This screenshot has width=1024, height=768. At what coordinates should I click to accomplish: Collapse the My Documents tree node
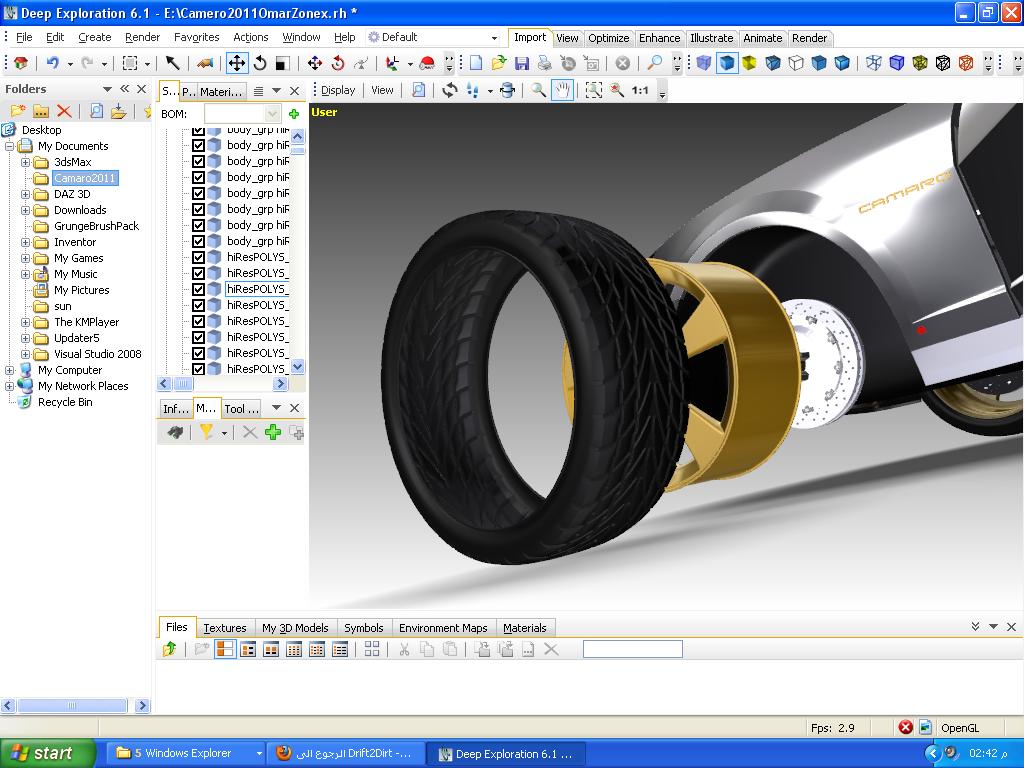[x=9, y=146]
